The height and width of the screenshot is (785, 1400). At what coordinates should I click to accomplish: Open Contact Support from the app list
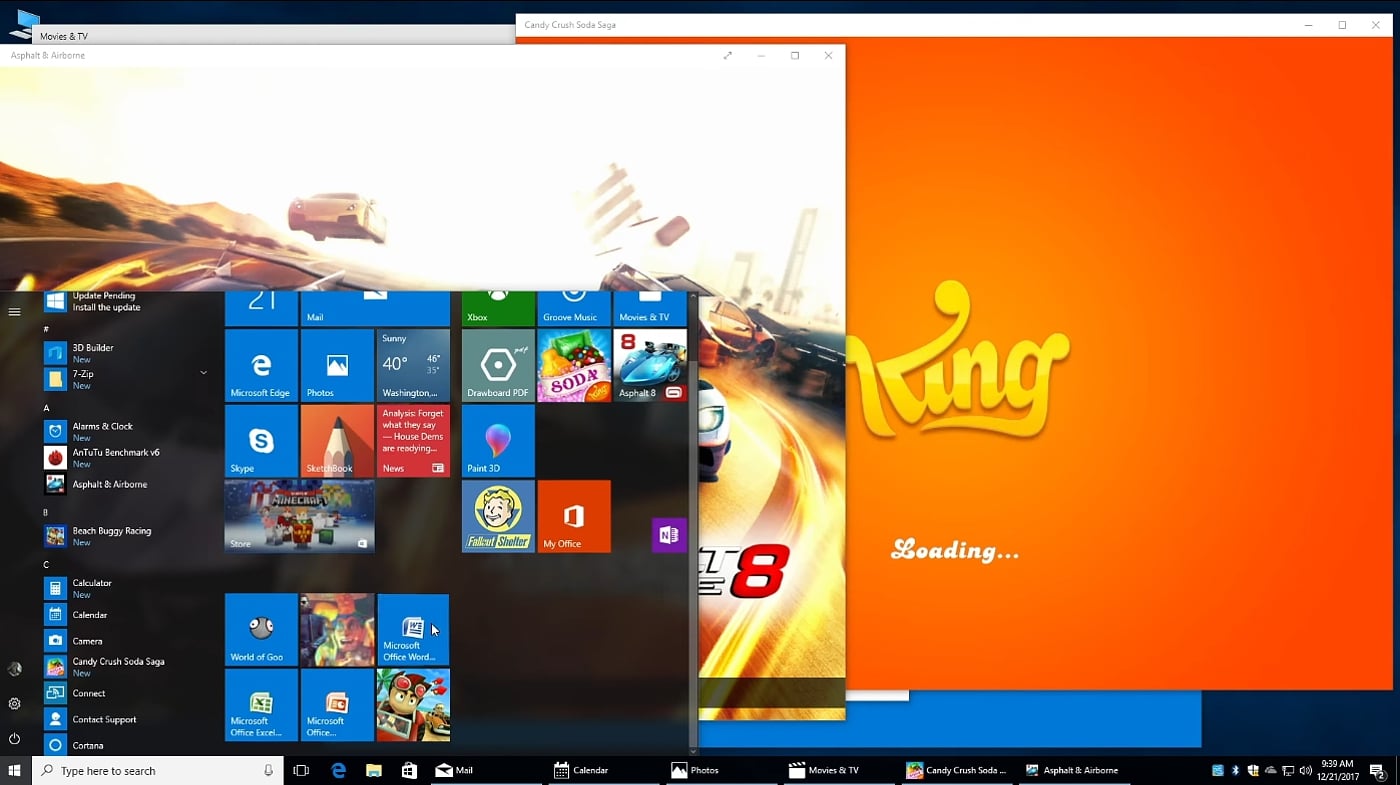tap(126, 719)
